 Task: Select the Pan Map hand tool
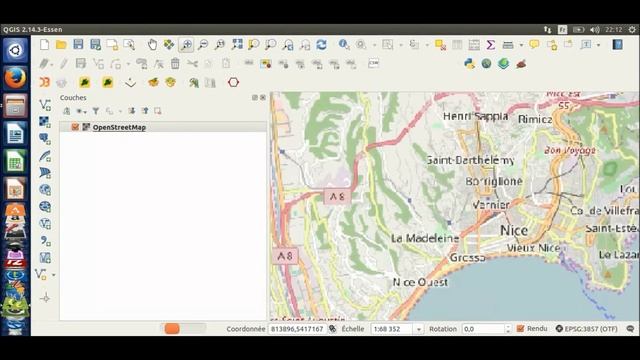coord(152,44)
